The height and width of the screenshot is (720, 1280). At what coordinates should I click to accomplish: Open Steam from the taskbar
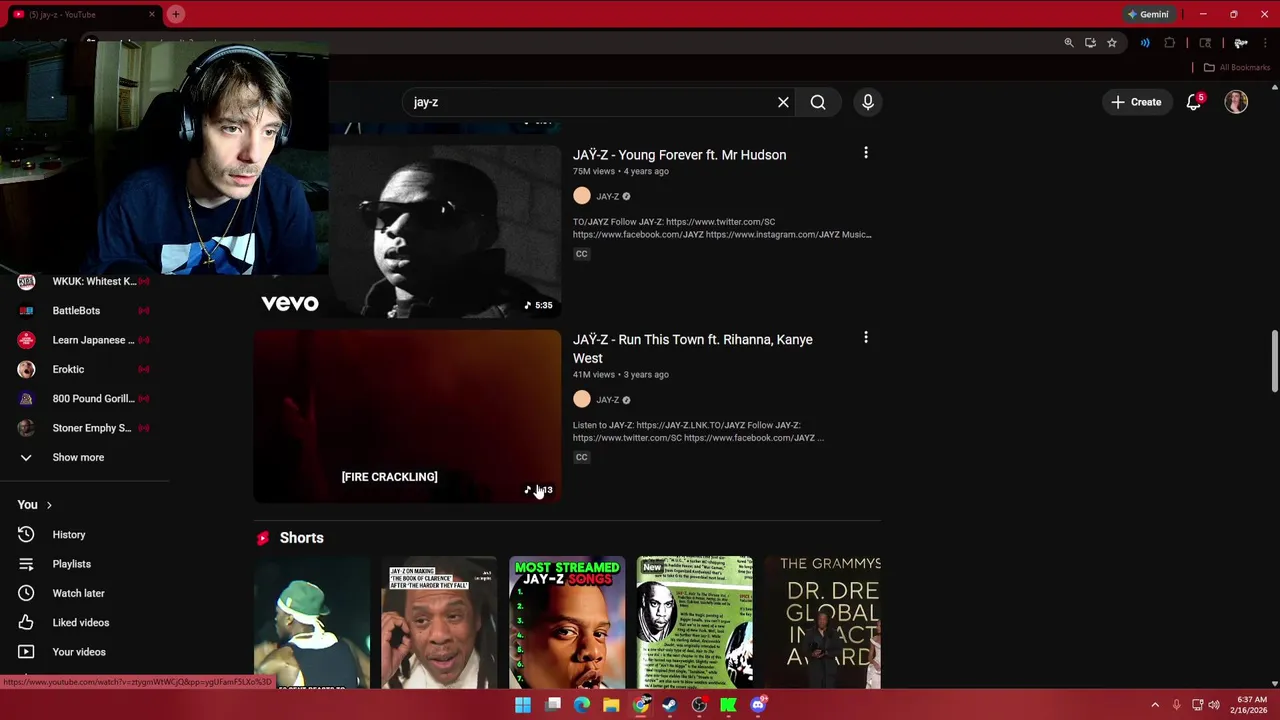tap(670, 705)
